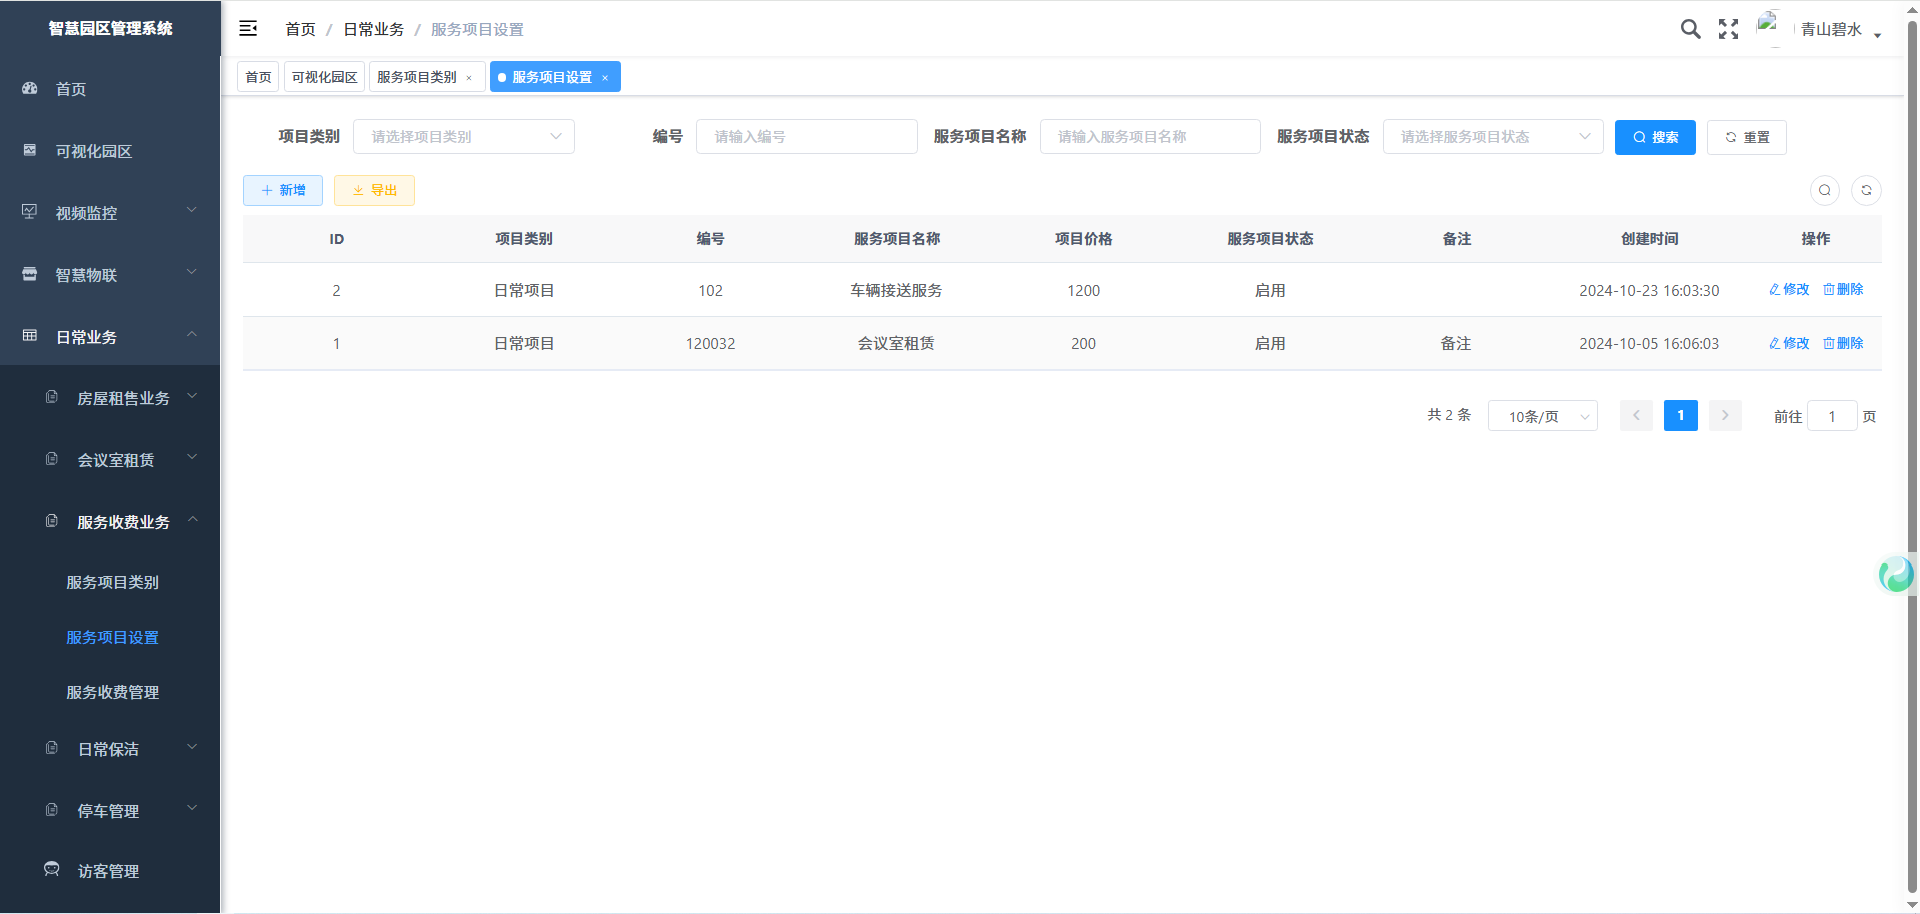Close the 服务项目设置 tab
The width and height of the screenshot is (1920, 914).
click(x=605, y=78)
